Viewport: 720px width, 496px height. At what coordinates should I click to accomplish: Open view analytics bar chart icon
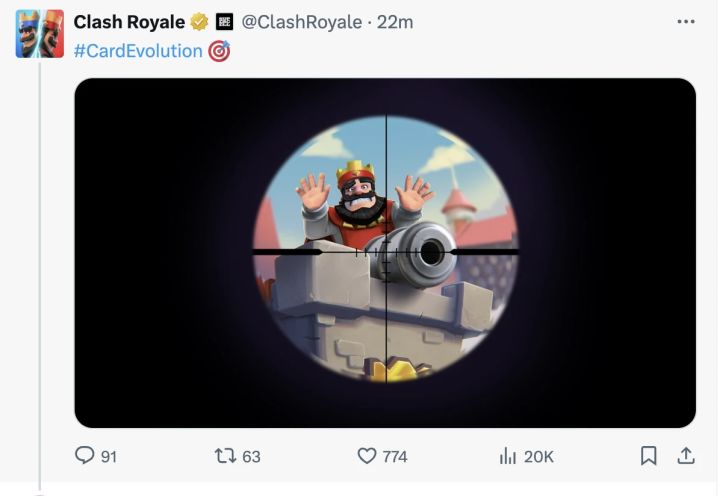click(x=507, y=456)
